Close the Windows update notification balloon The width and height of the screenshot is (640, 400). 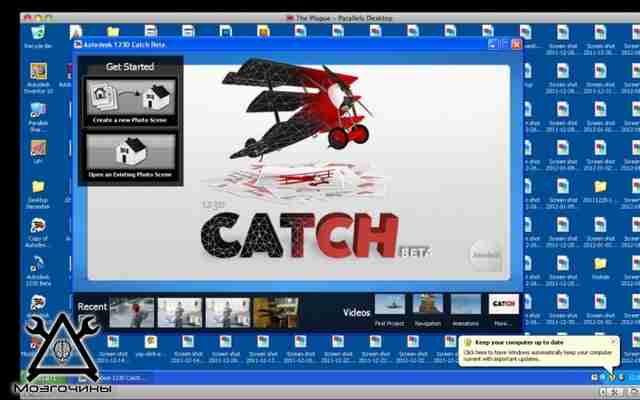coord(613,341)
